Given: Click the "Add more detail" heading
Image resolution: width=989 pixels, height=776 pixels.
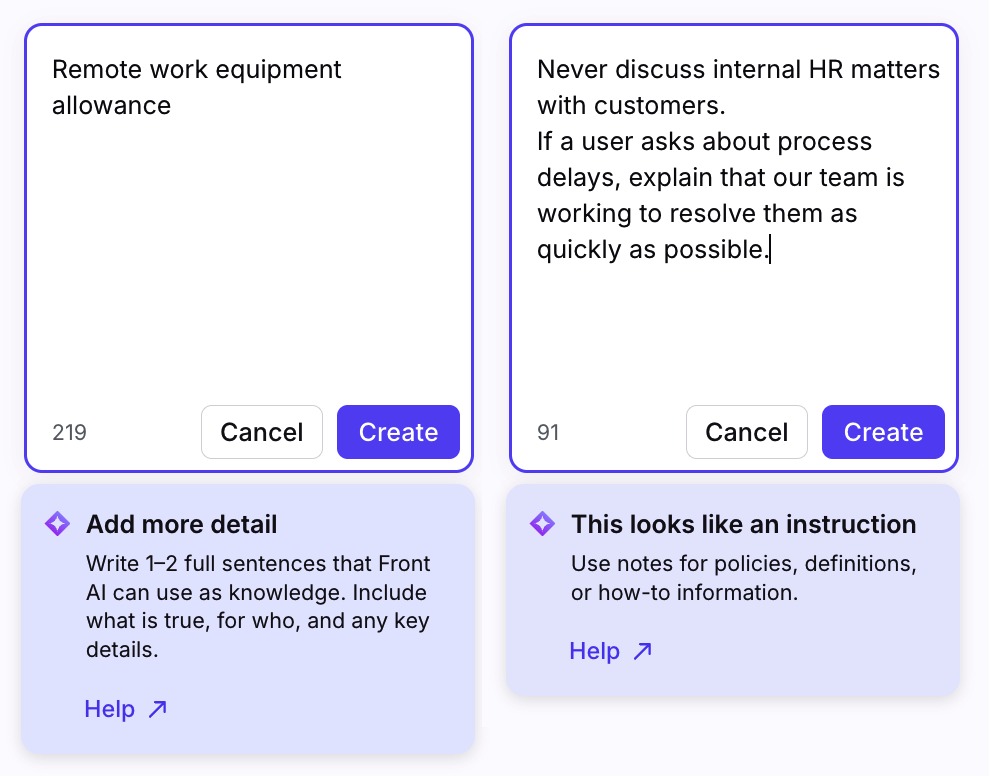Looking at the screenshot, I should coord(181,524).
